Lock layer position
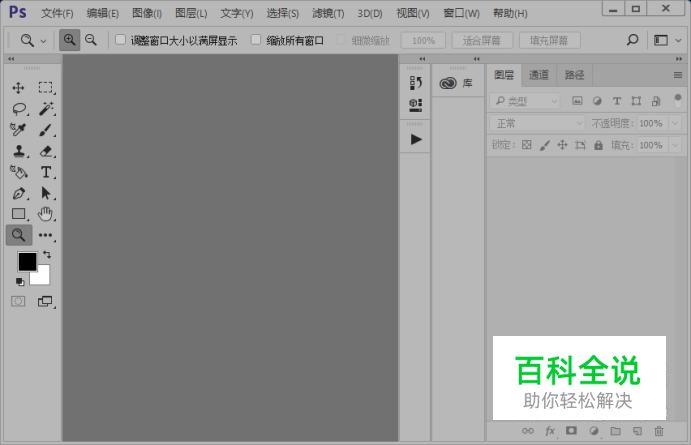The image size is (691, 445). (x=562, y=145)
